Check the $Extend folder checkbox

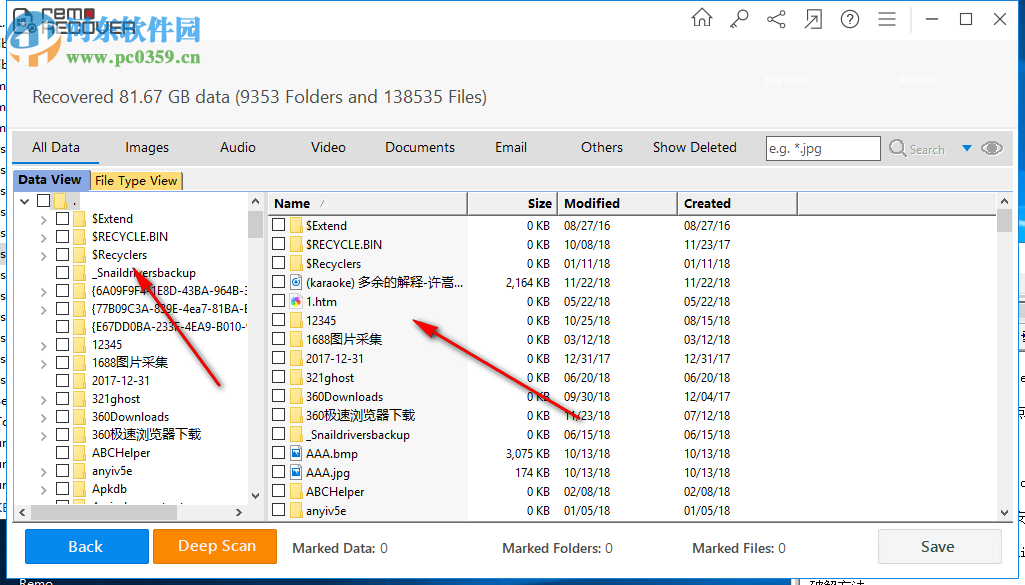279,225
